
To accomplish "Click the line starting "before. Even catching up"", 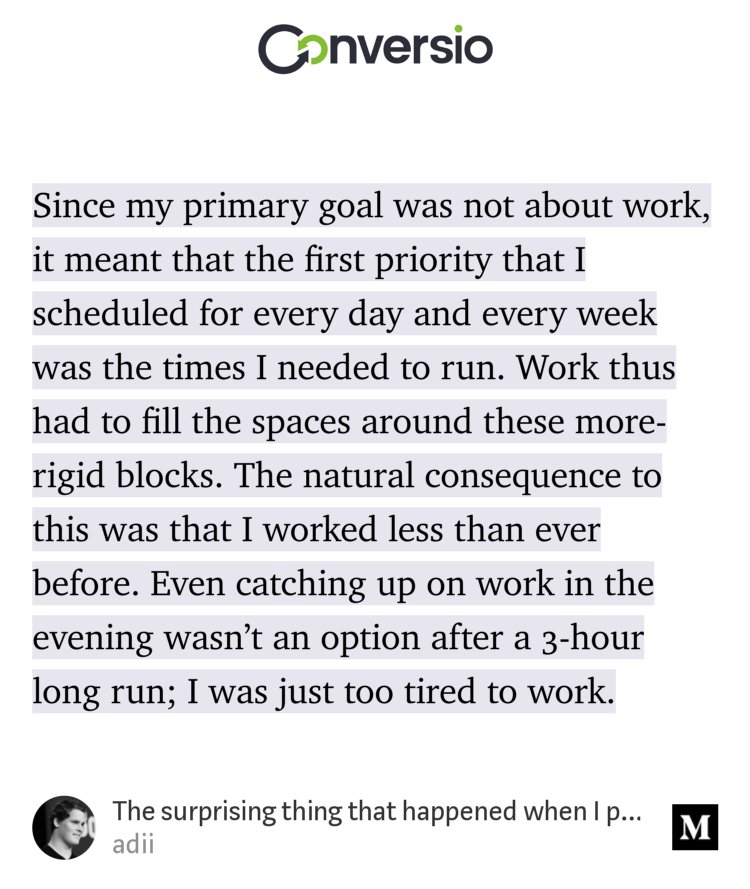I will (x=343, y=583).
